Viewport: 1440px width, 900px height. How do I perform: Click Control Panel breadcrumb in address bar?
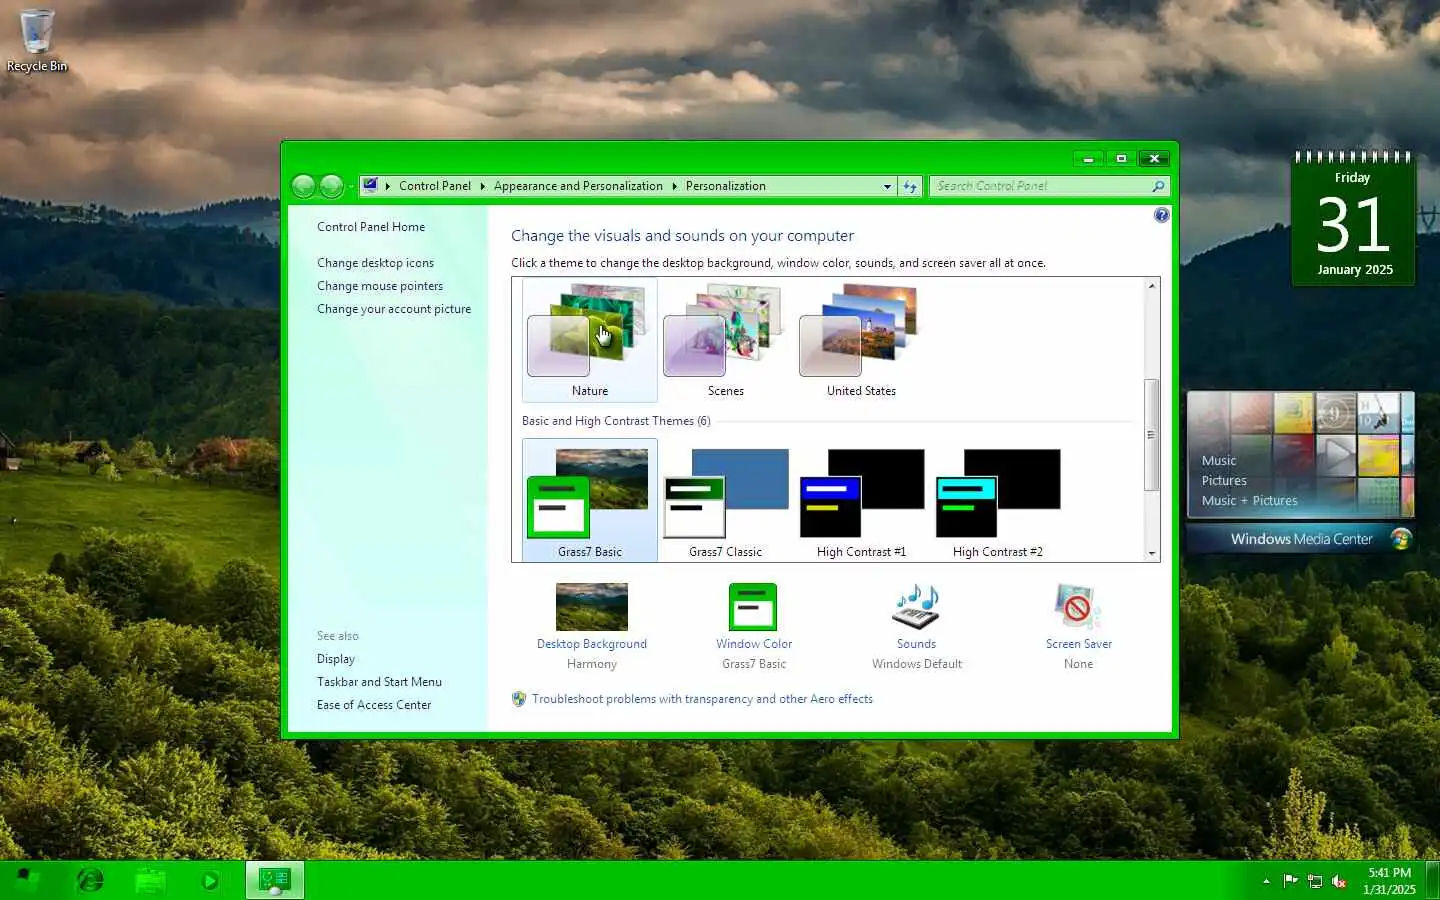(435, 186)
